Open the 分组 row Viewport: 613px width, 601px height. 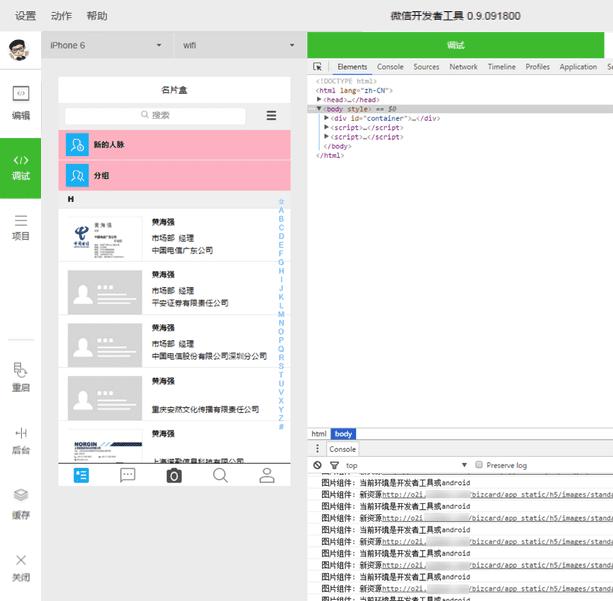pos(174,176)
